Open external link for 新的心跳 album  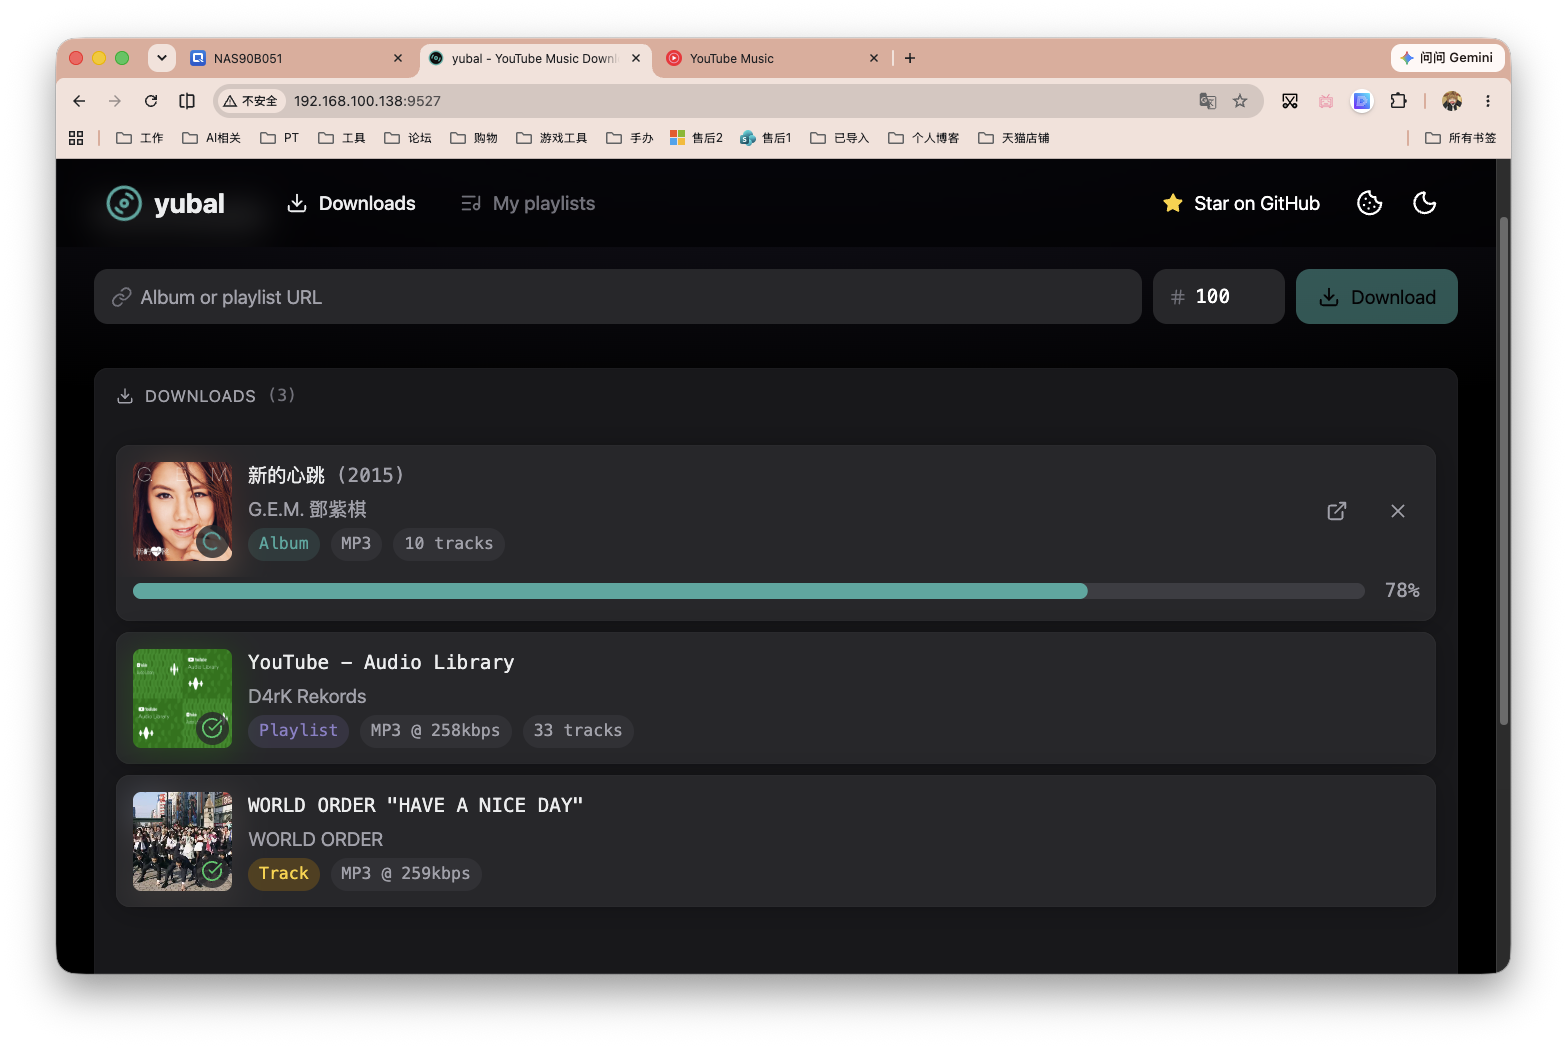click(1337, 511)
